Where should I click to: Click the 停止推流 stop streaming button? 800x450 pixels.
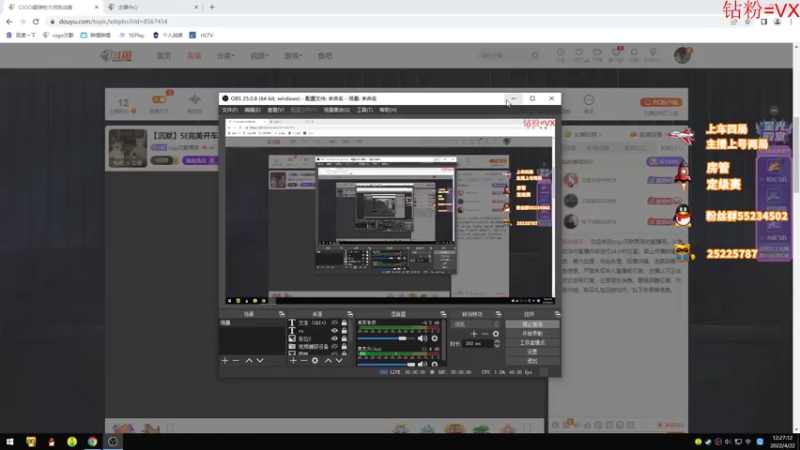[532, 324]
